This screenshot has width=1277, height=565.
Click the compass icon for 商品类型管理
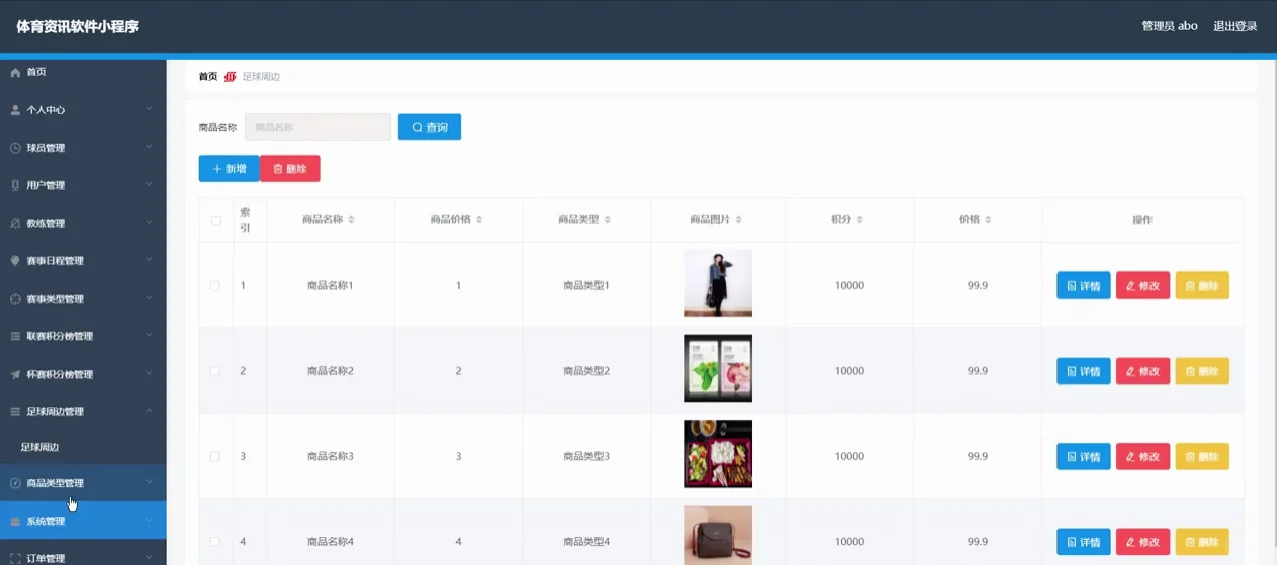15,483
